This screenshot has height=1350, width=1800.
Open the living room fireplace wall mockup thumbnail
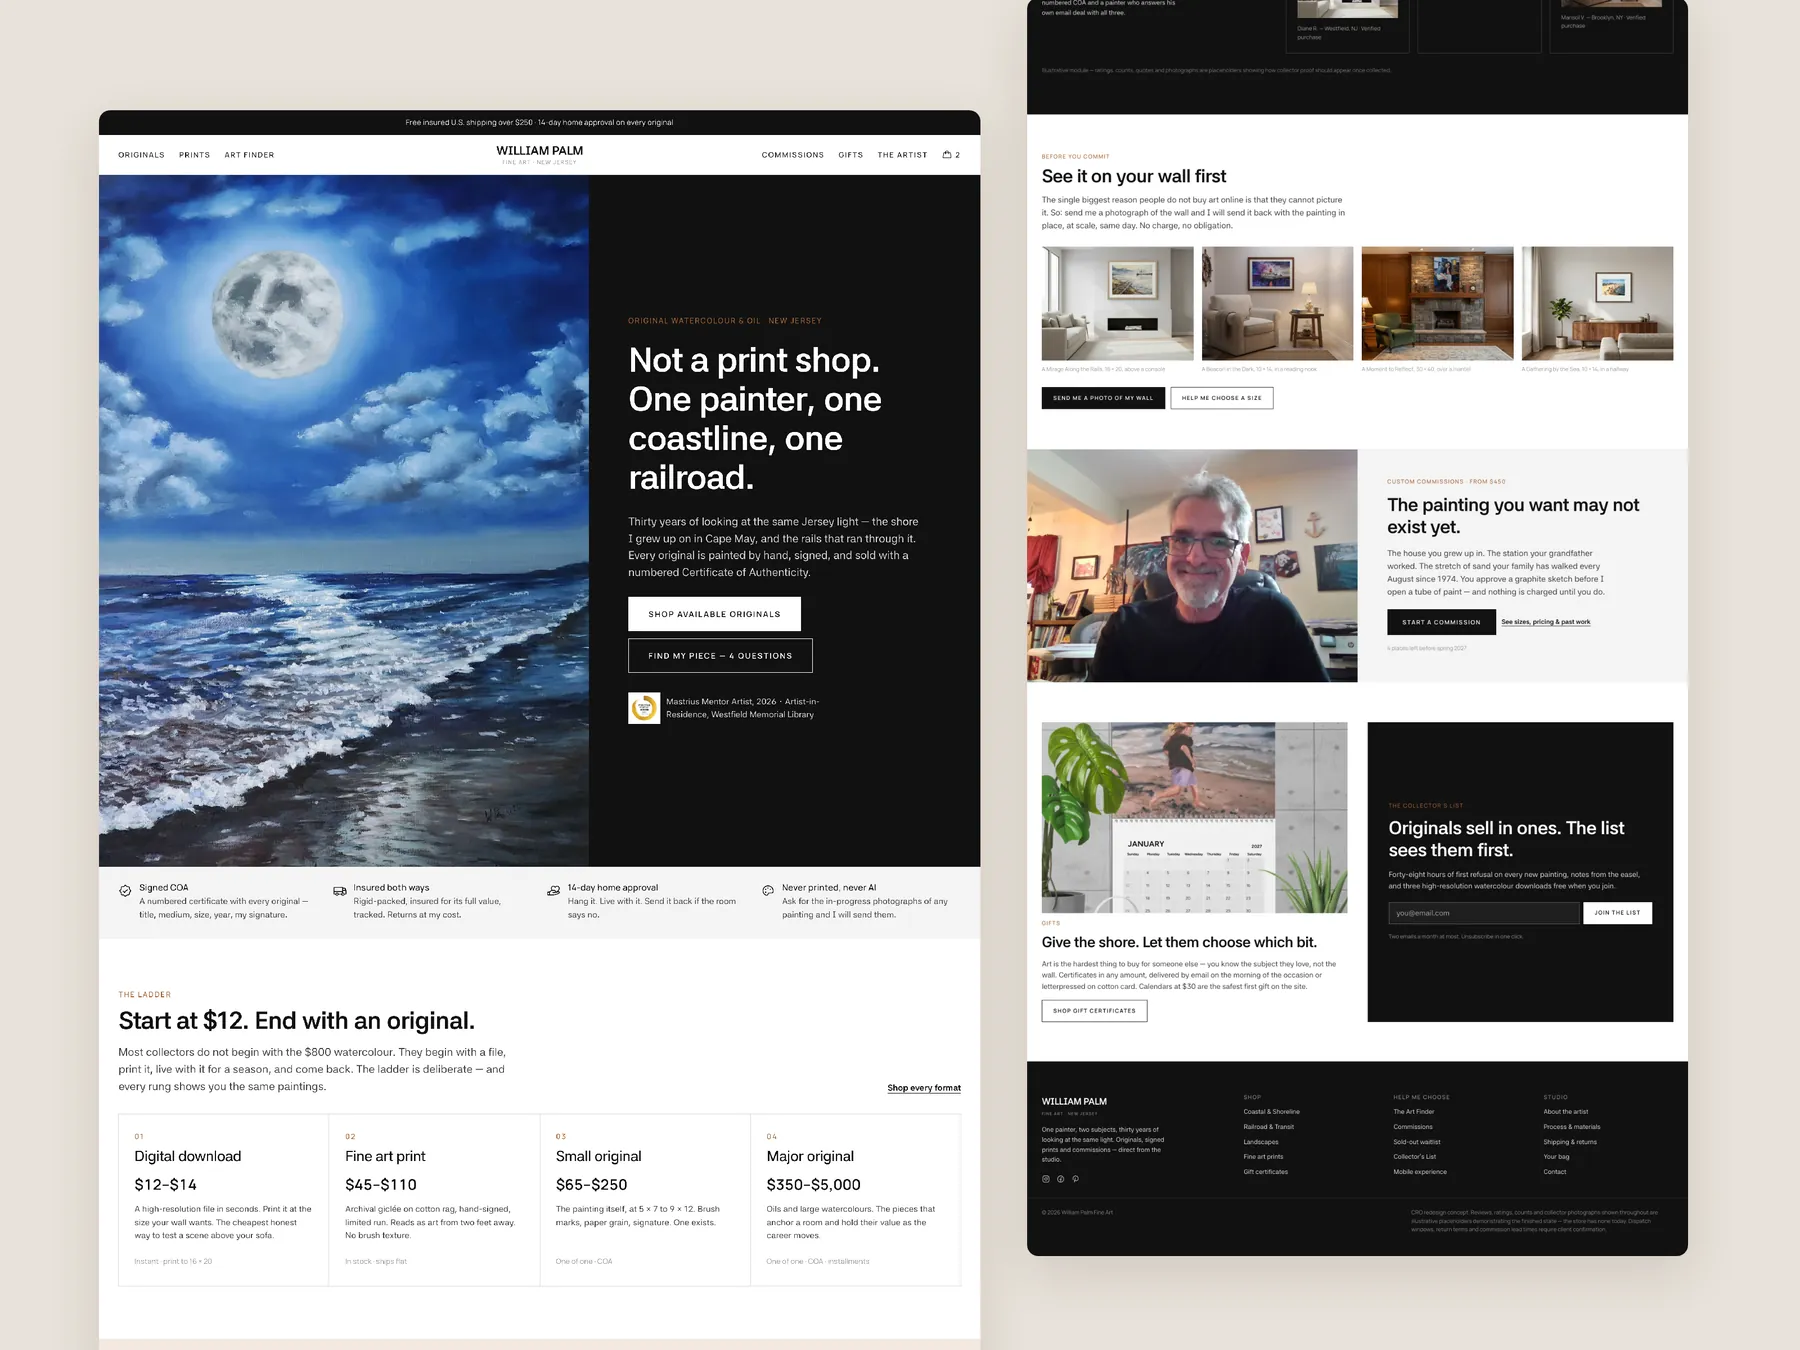1117,304
